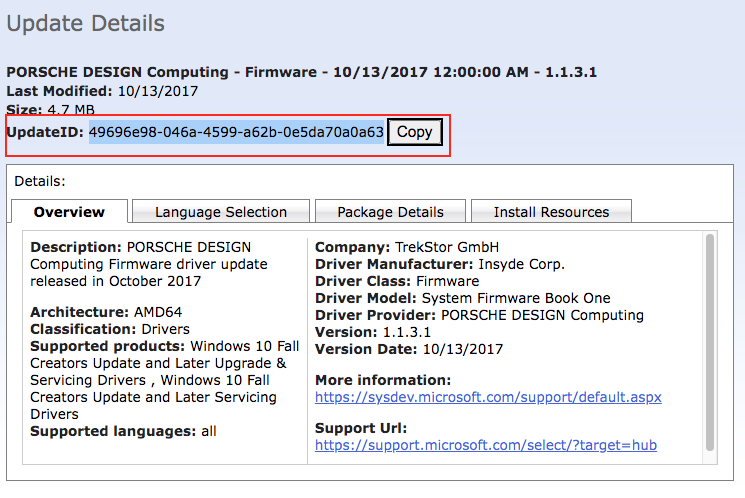This screenshot has height=498, width=745.
Task: Open the sysdev.microsoft.com More information link
Action: [x=488, y=397]
